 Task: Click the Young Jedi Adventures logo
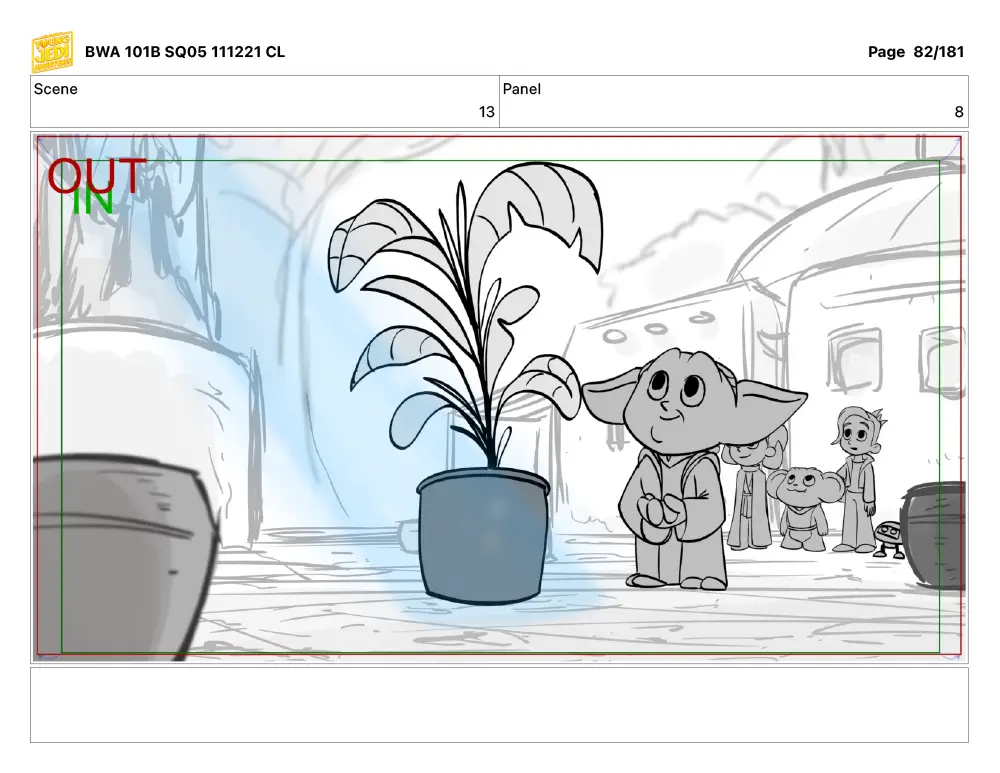click(x=52, y=52)
